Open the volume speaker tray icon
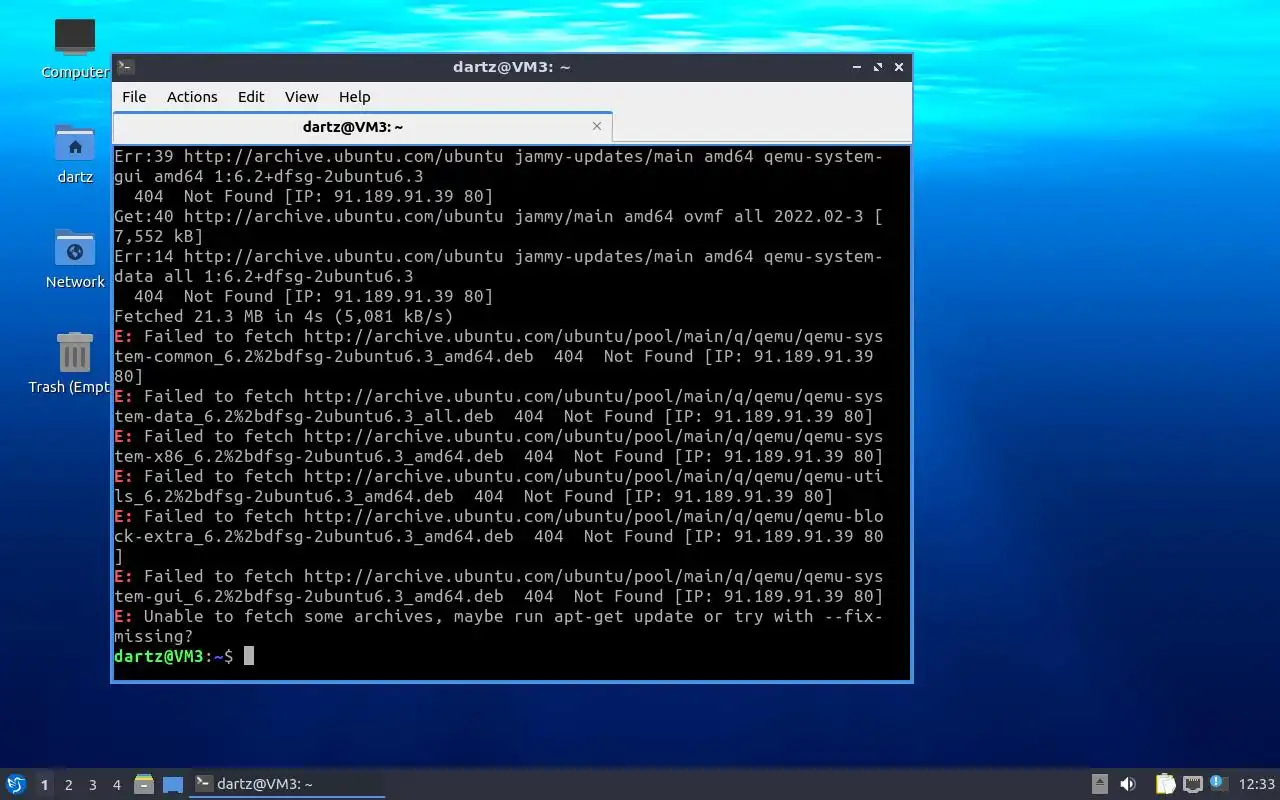 click(1128, 784)
